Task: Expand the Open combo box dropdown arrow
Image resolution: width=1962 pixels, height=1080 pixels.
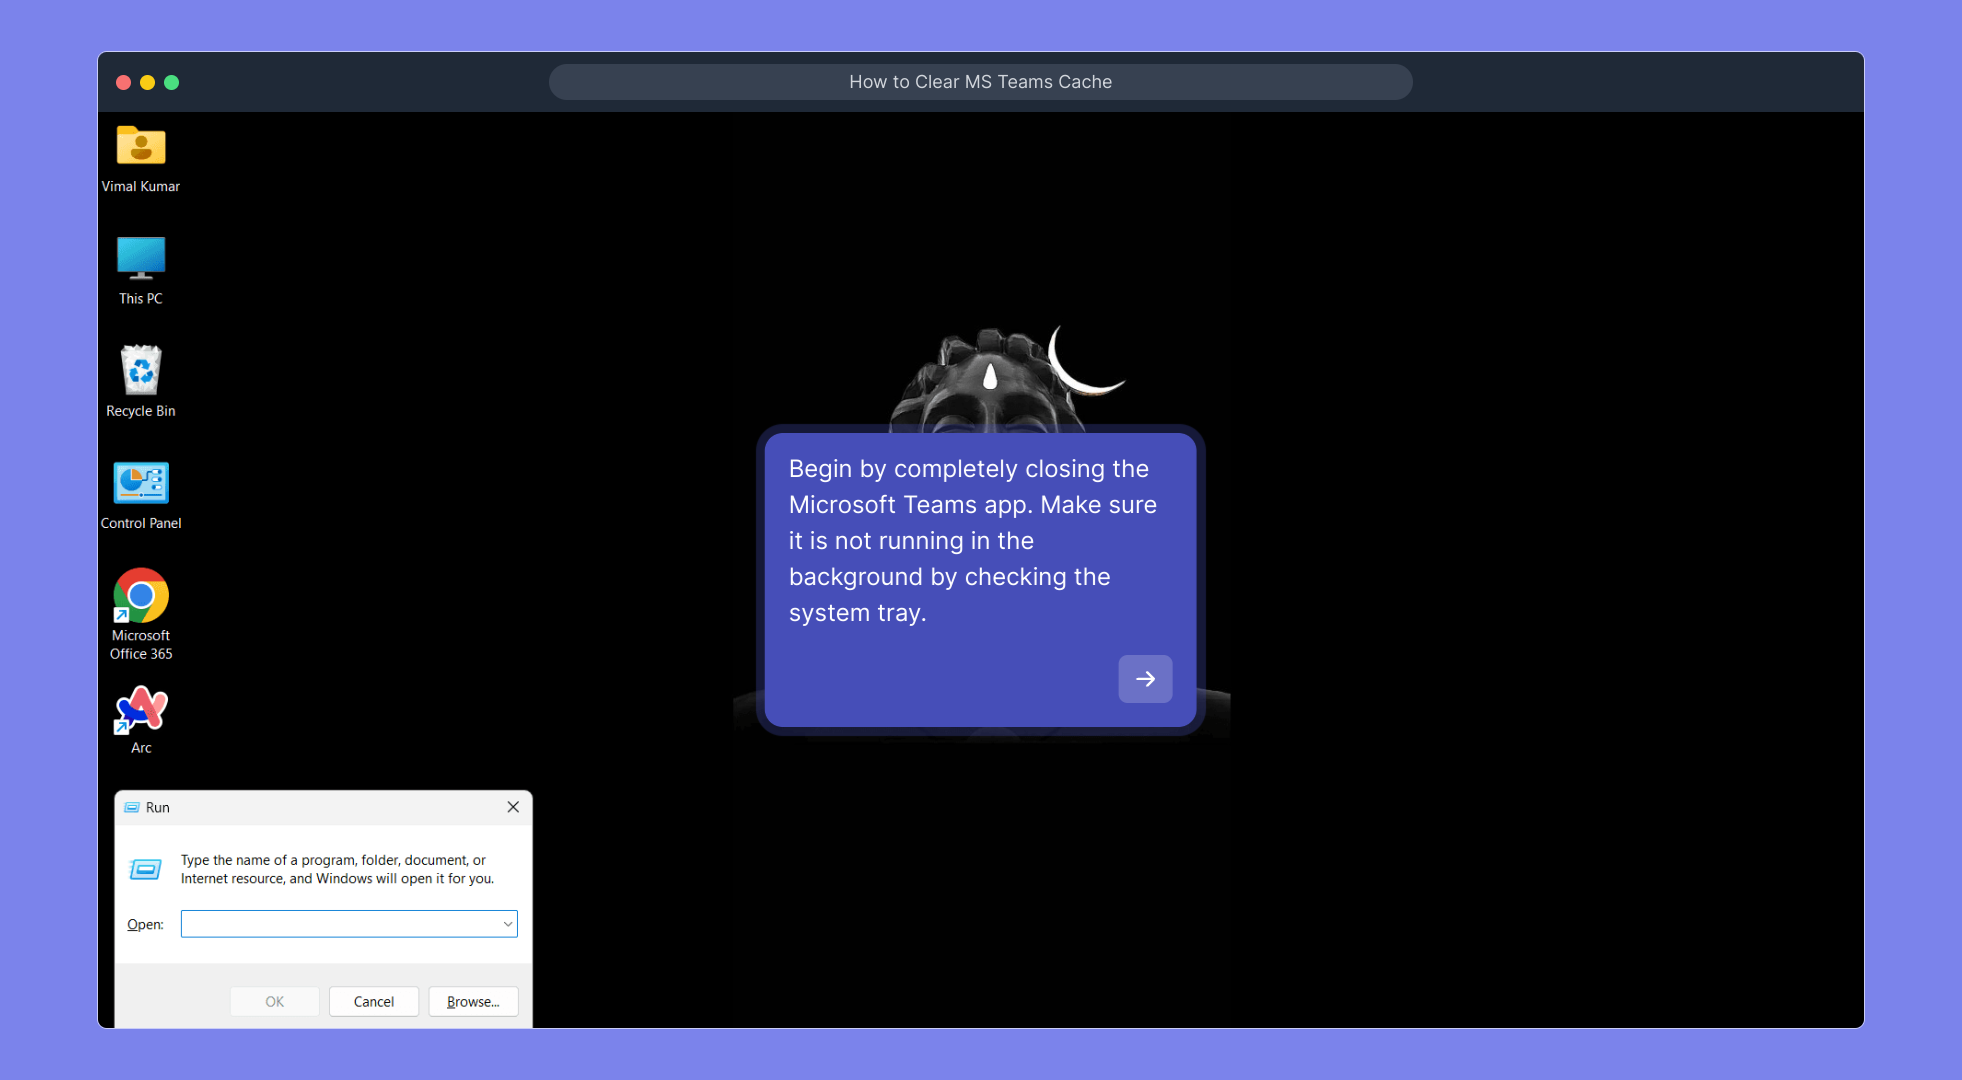Action: [x=508, y=924]
